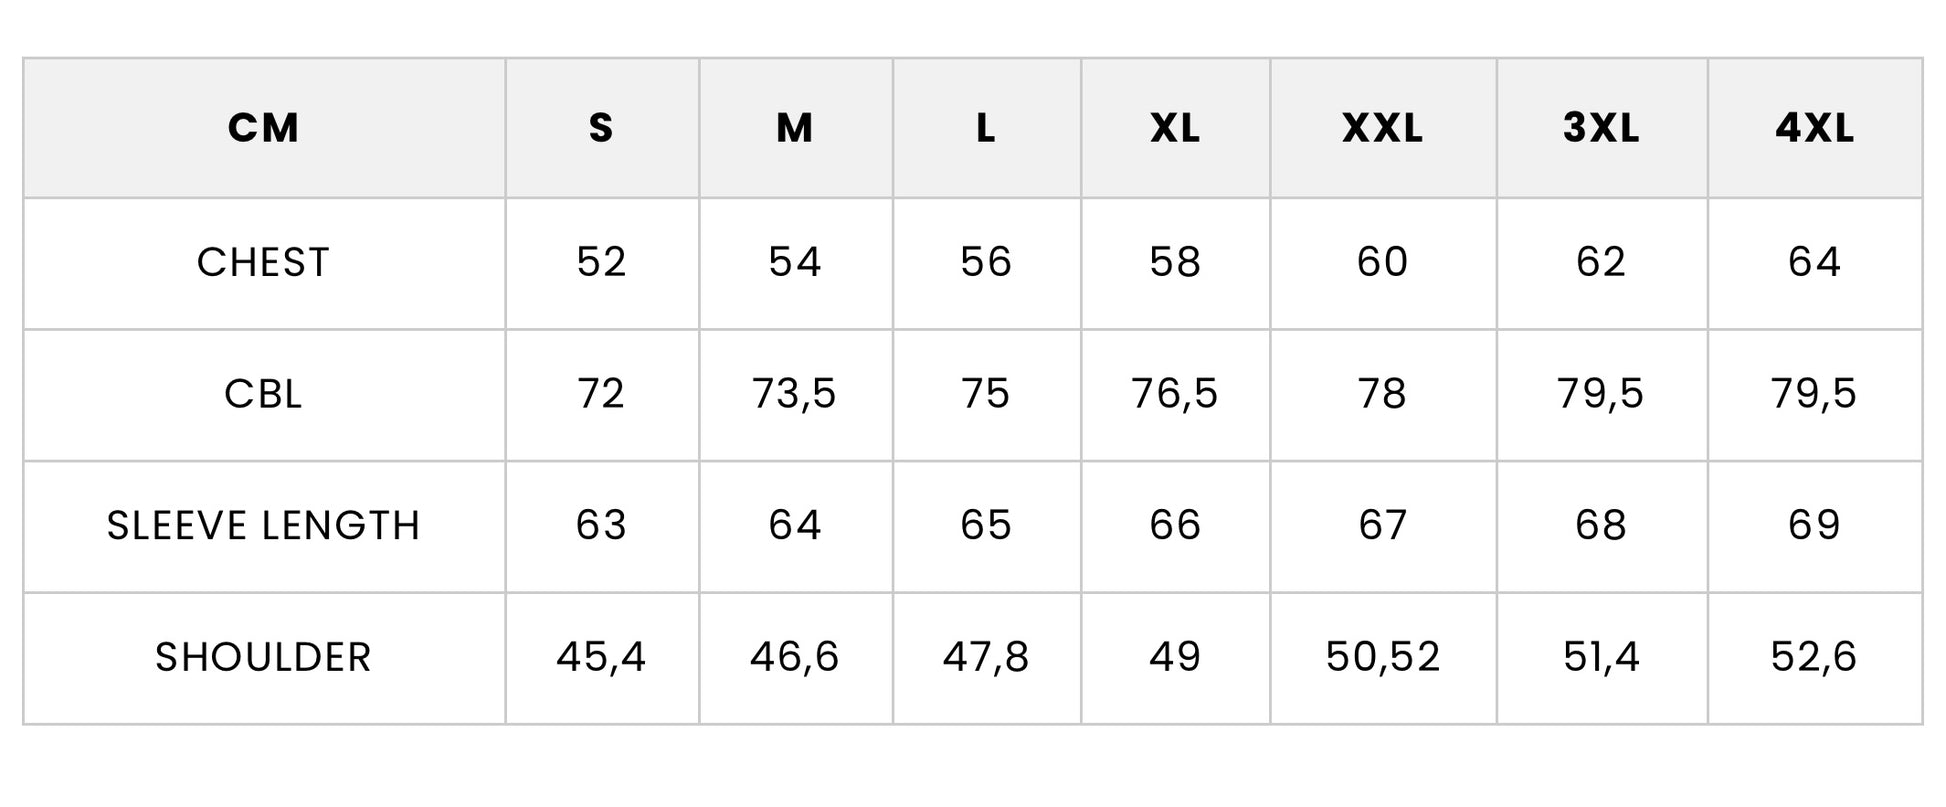Viewport: 1946px width, 807px height.
Task: Click the CHEST row label
Action: point(263,263)
